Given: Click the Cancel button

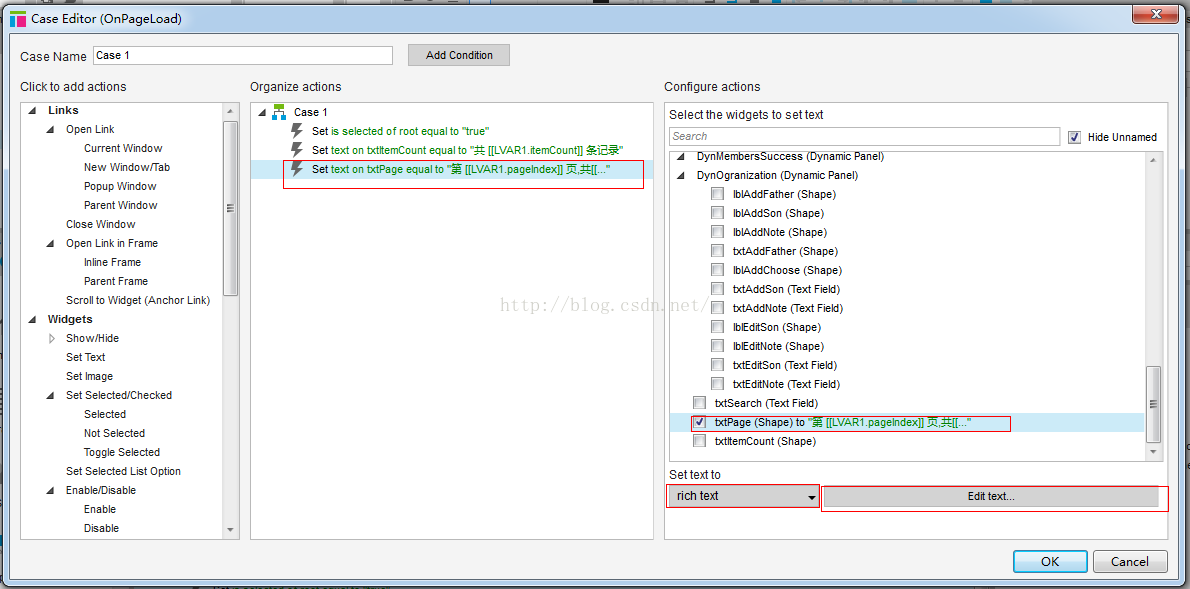Looking at the screenshot, I should 1130,562.
